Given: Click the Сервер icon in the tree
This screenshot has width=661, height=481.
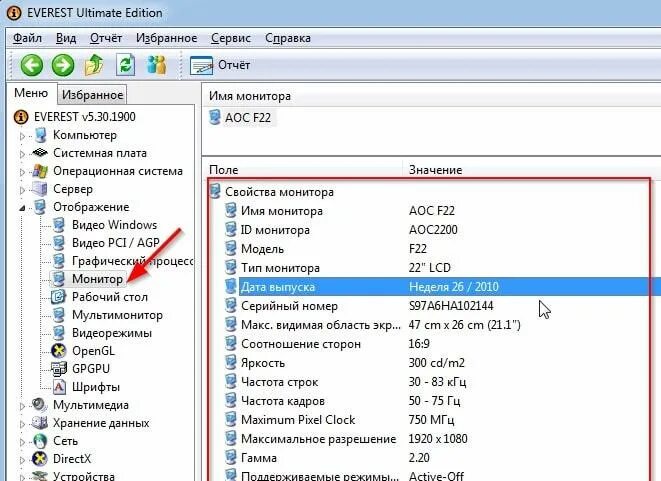Looking at the screenshot, I should pyautogui.click(x=40, y=189).
